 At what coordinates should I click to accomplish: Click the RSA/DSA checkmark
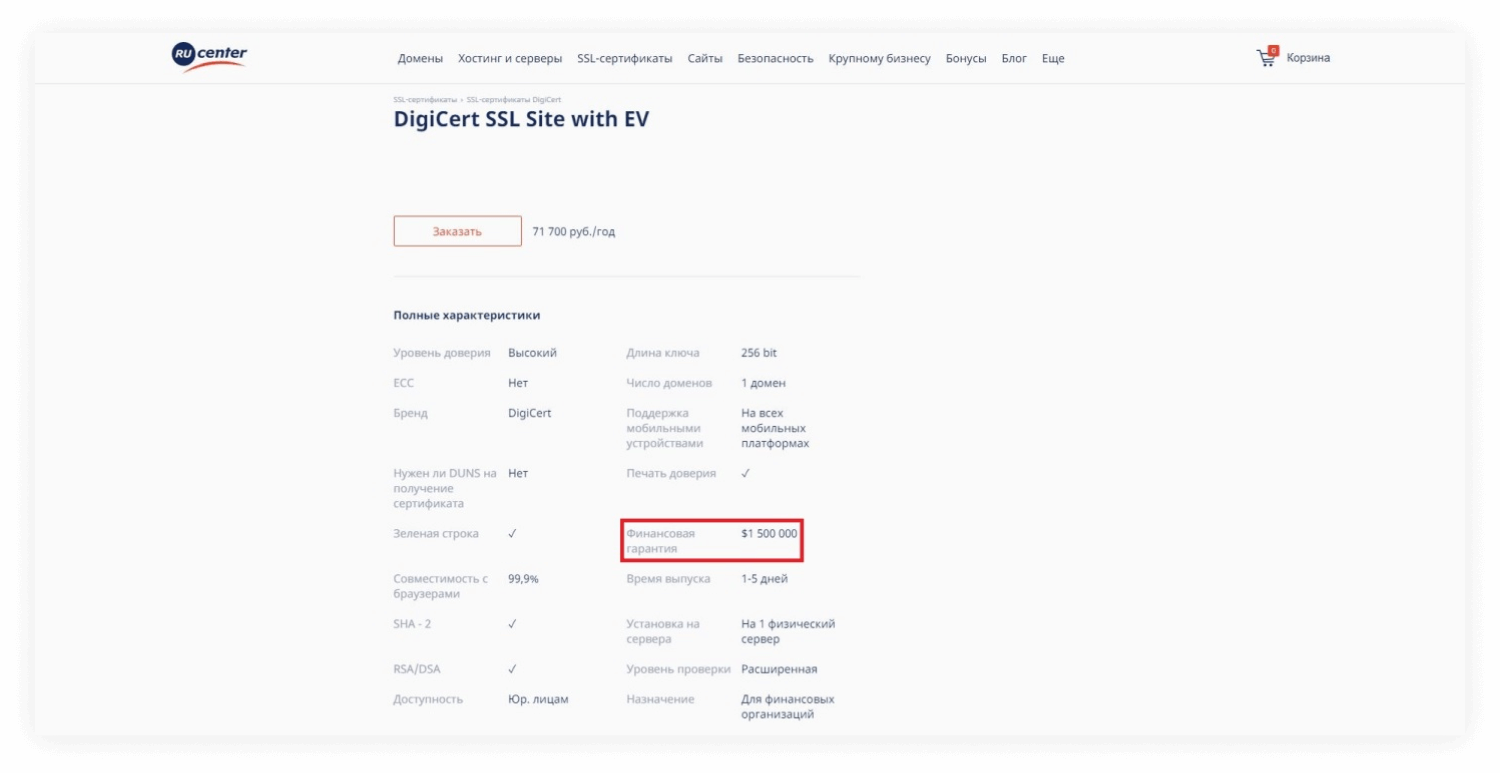tap(513, 669)
